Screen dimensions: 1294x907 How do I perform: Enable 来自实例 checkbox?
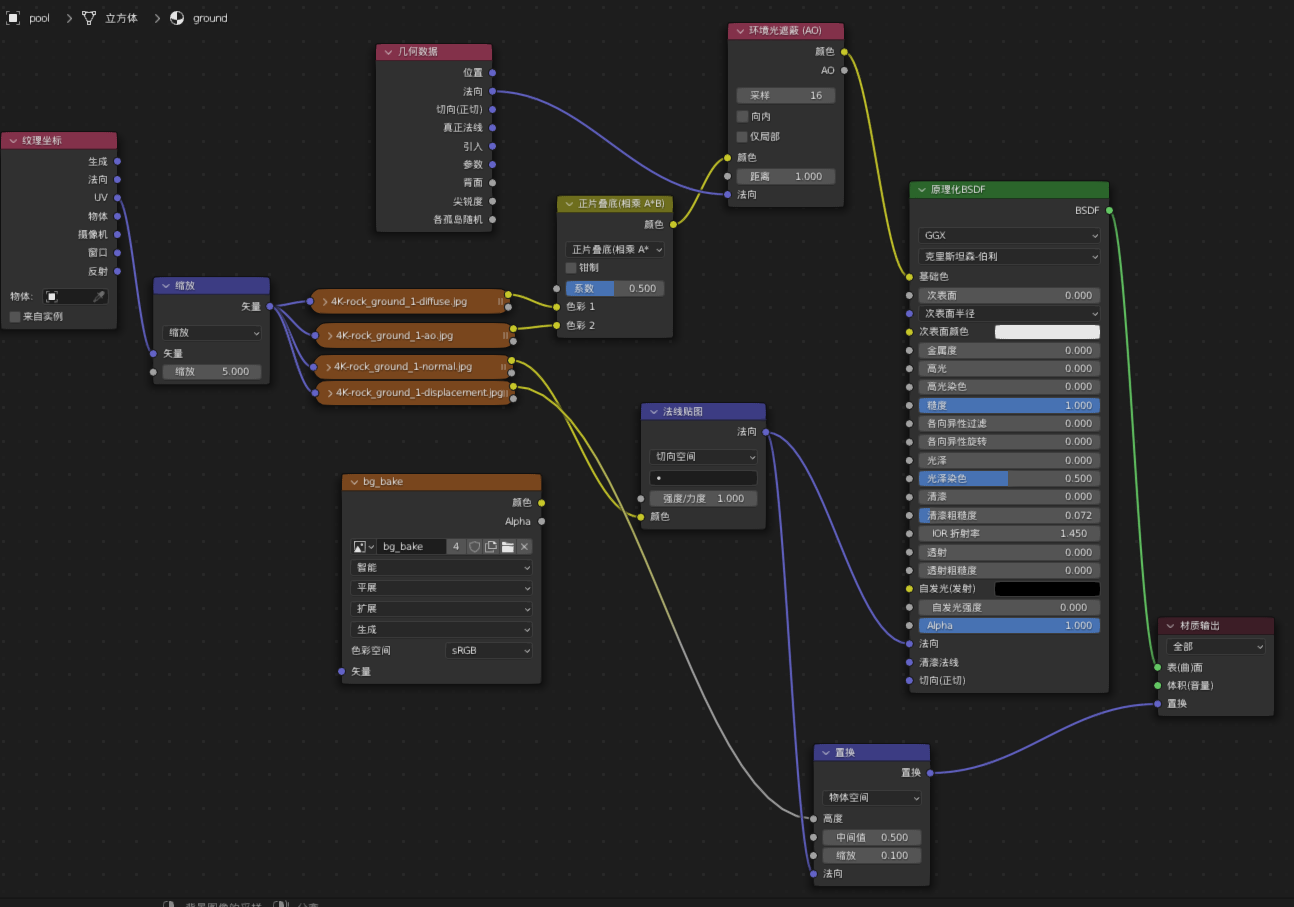point(15,316)
